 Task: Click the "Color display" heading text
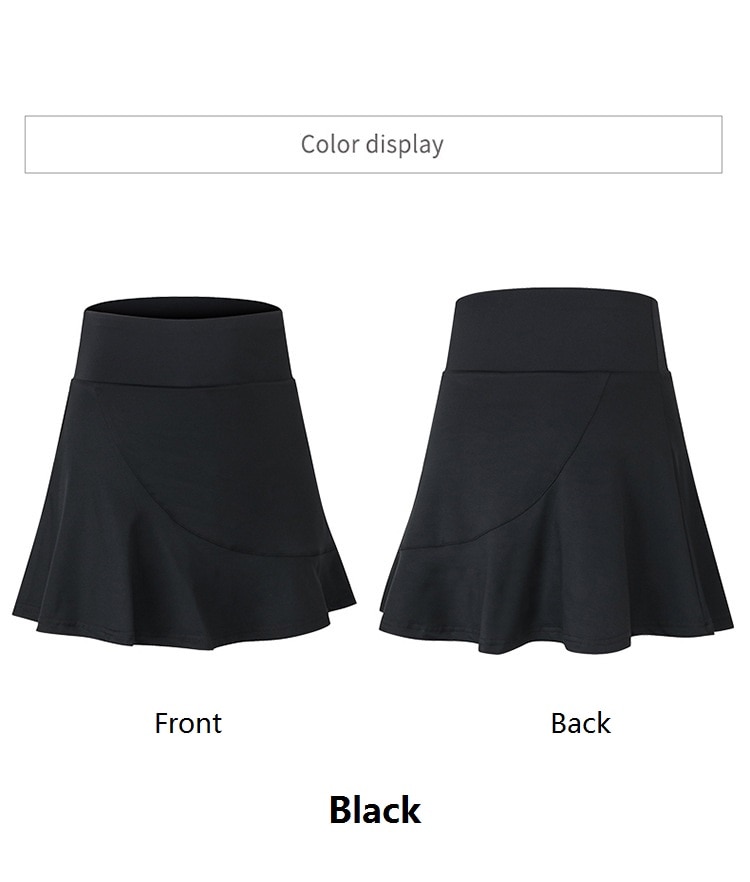click(x=372, y=145)
